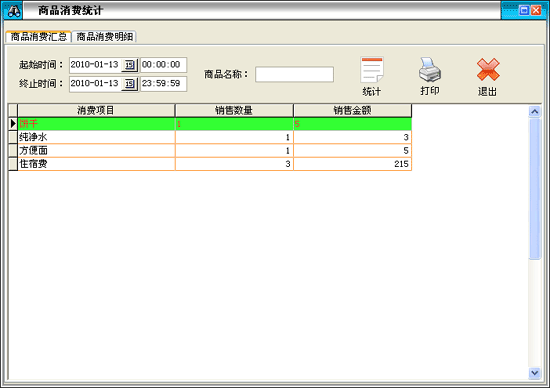This screenshot has width=550, height=388.
Task: Click the binoculars icon in title bar
Action: tap(14, 11)
